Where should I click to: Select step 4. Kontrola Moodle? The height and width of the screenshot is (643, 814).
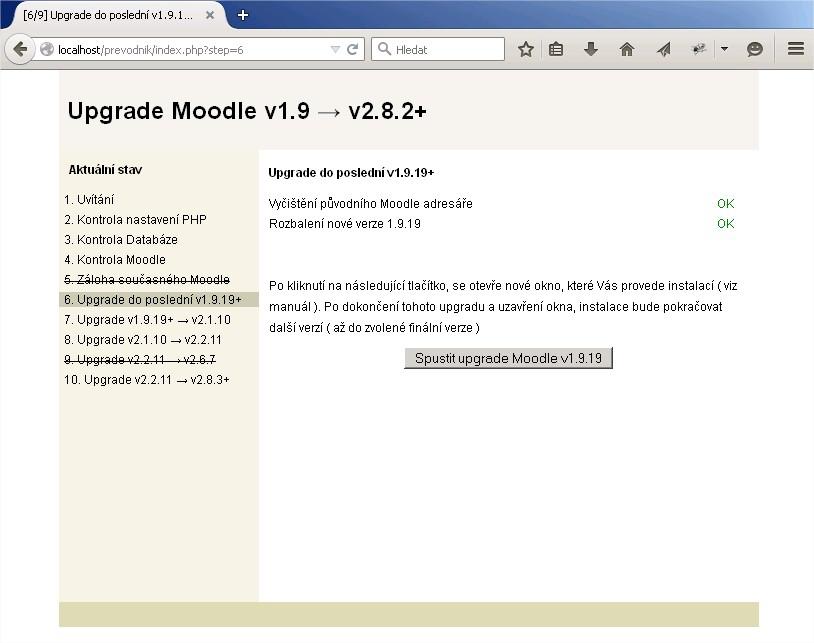coord(115,259)
